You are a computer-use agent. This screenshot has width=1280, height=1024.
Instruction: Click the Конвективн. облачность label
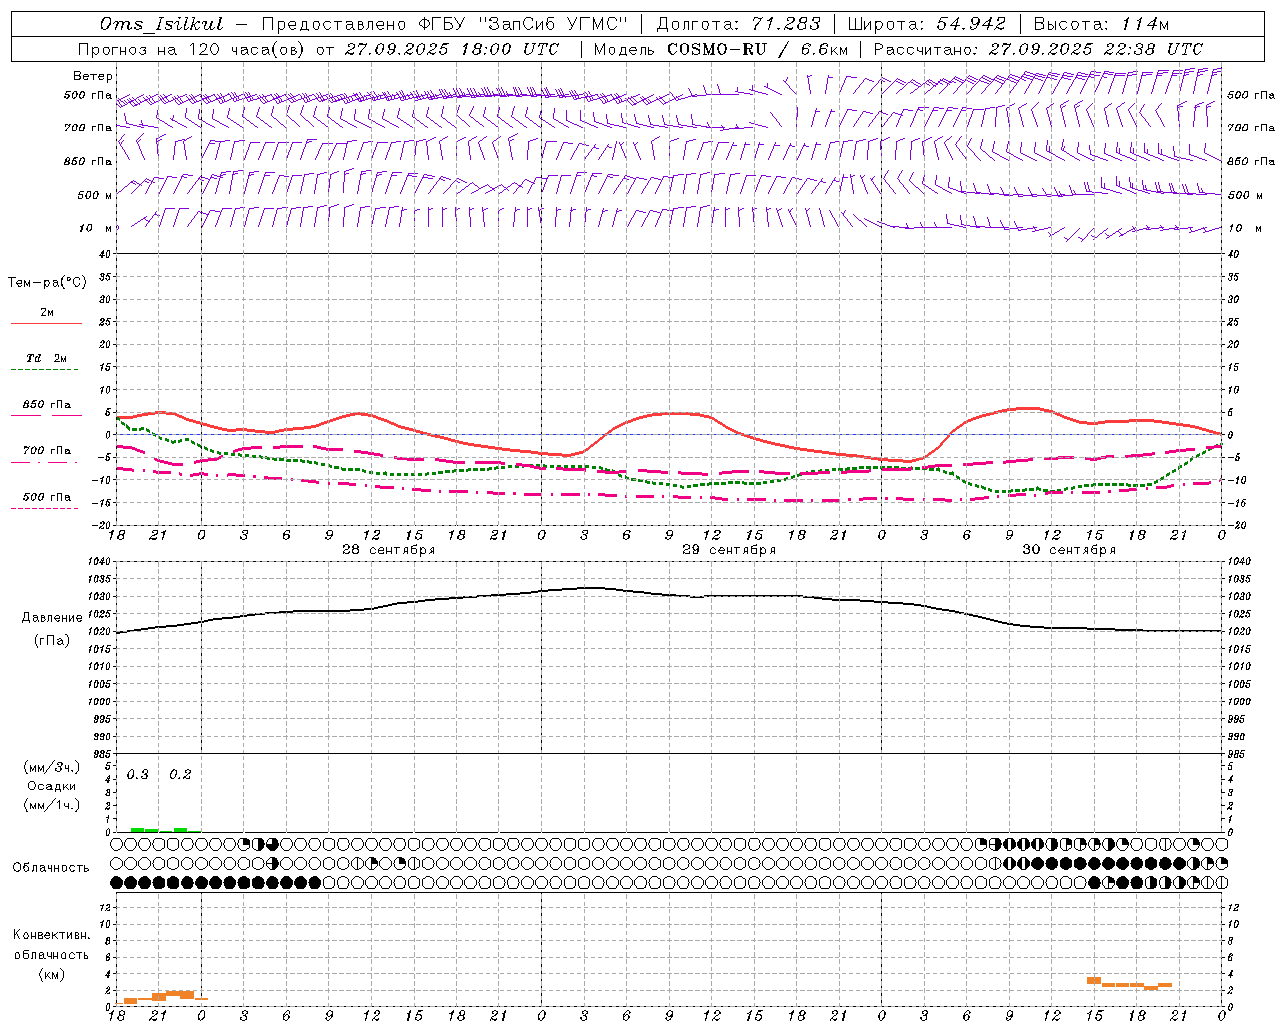click(x=51, y=945)
